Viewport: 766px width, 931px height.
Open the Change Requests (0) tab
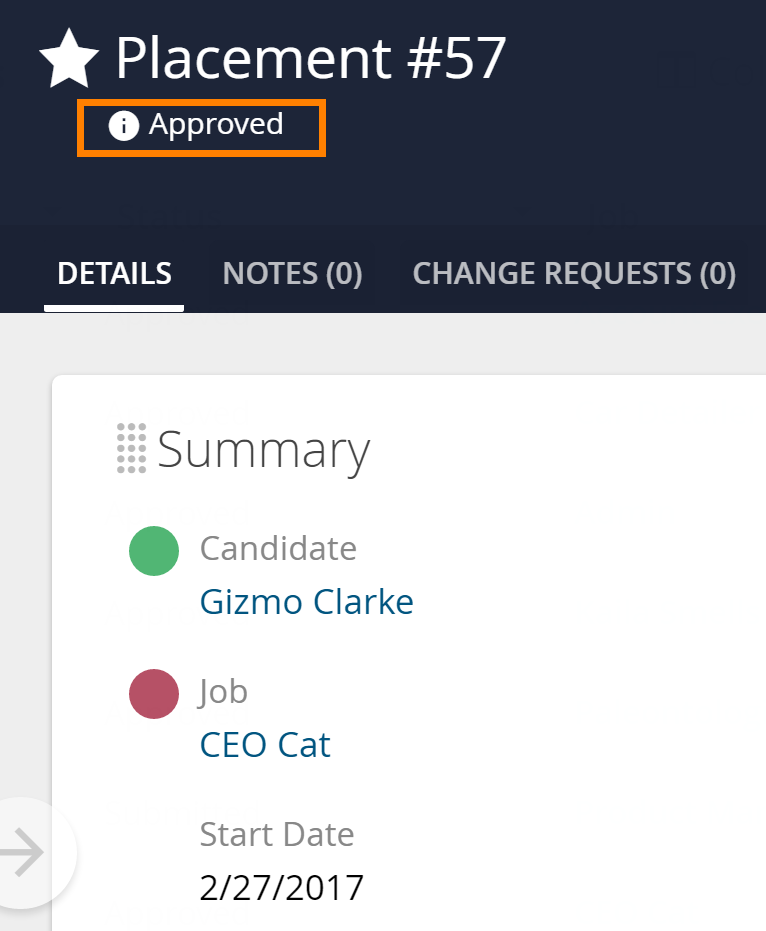pyautogui.click(x=574, y=274)
